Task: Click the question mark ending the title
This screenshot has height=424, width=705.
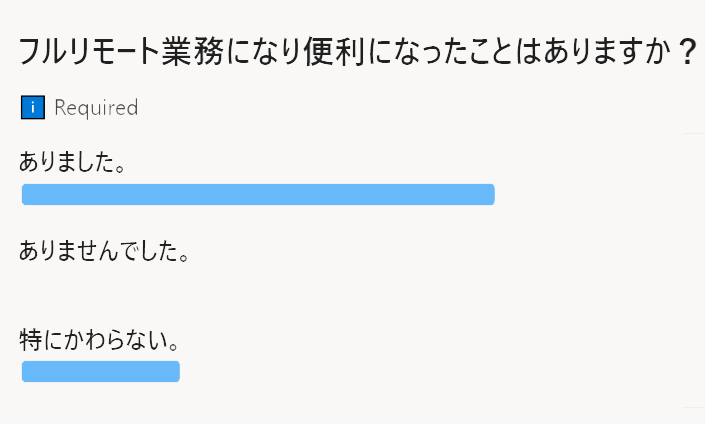Action: click(685, 52)
